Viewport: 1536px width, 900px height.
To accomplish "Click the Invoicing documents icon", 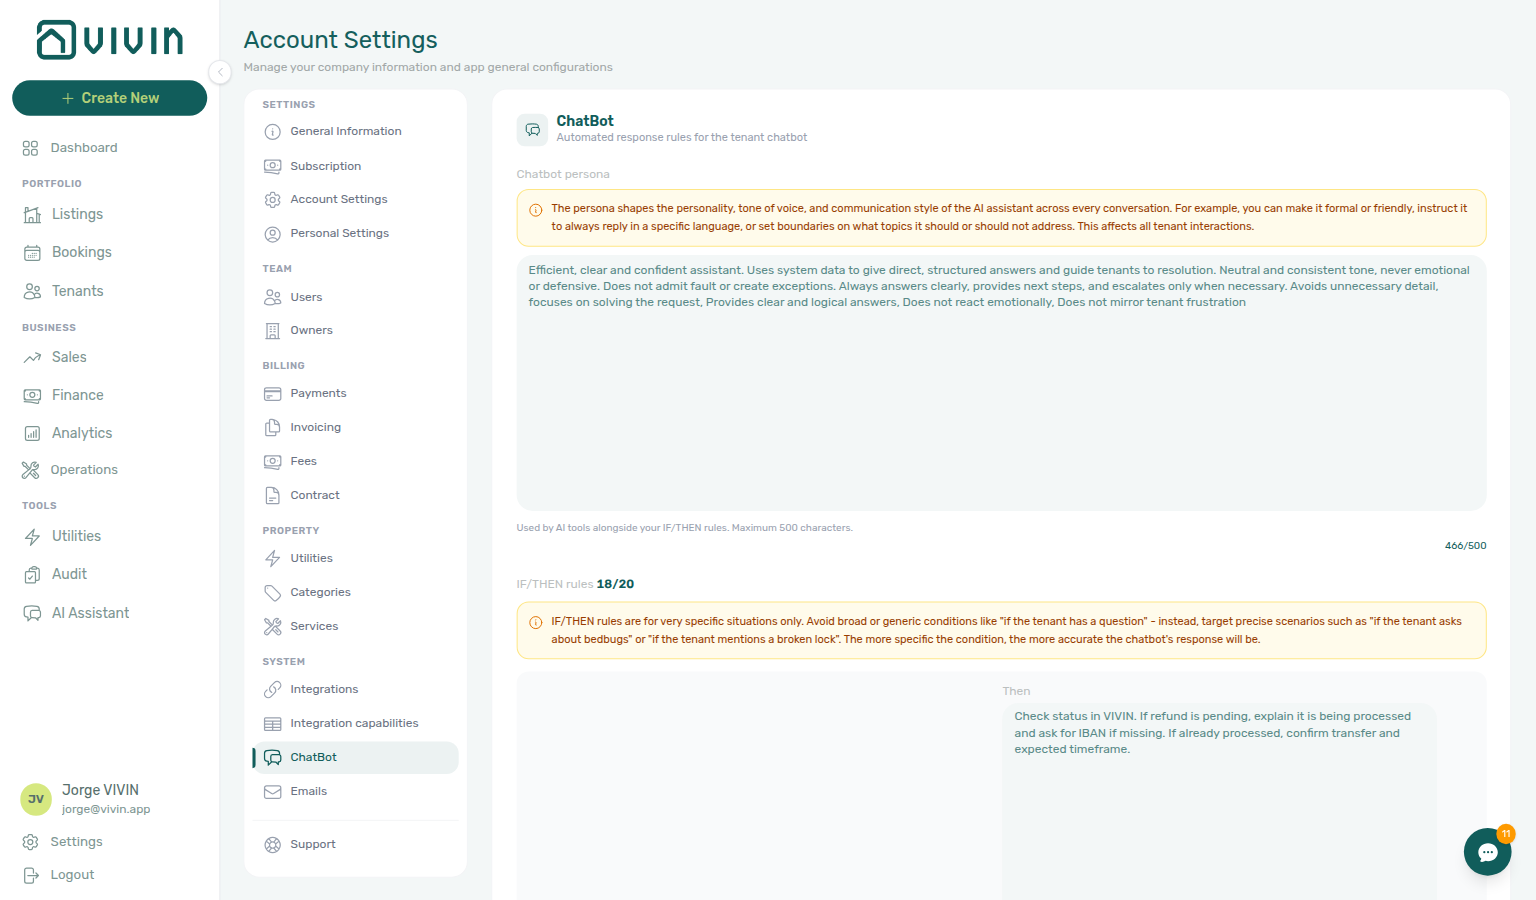I will (x=272, y=428).
